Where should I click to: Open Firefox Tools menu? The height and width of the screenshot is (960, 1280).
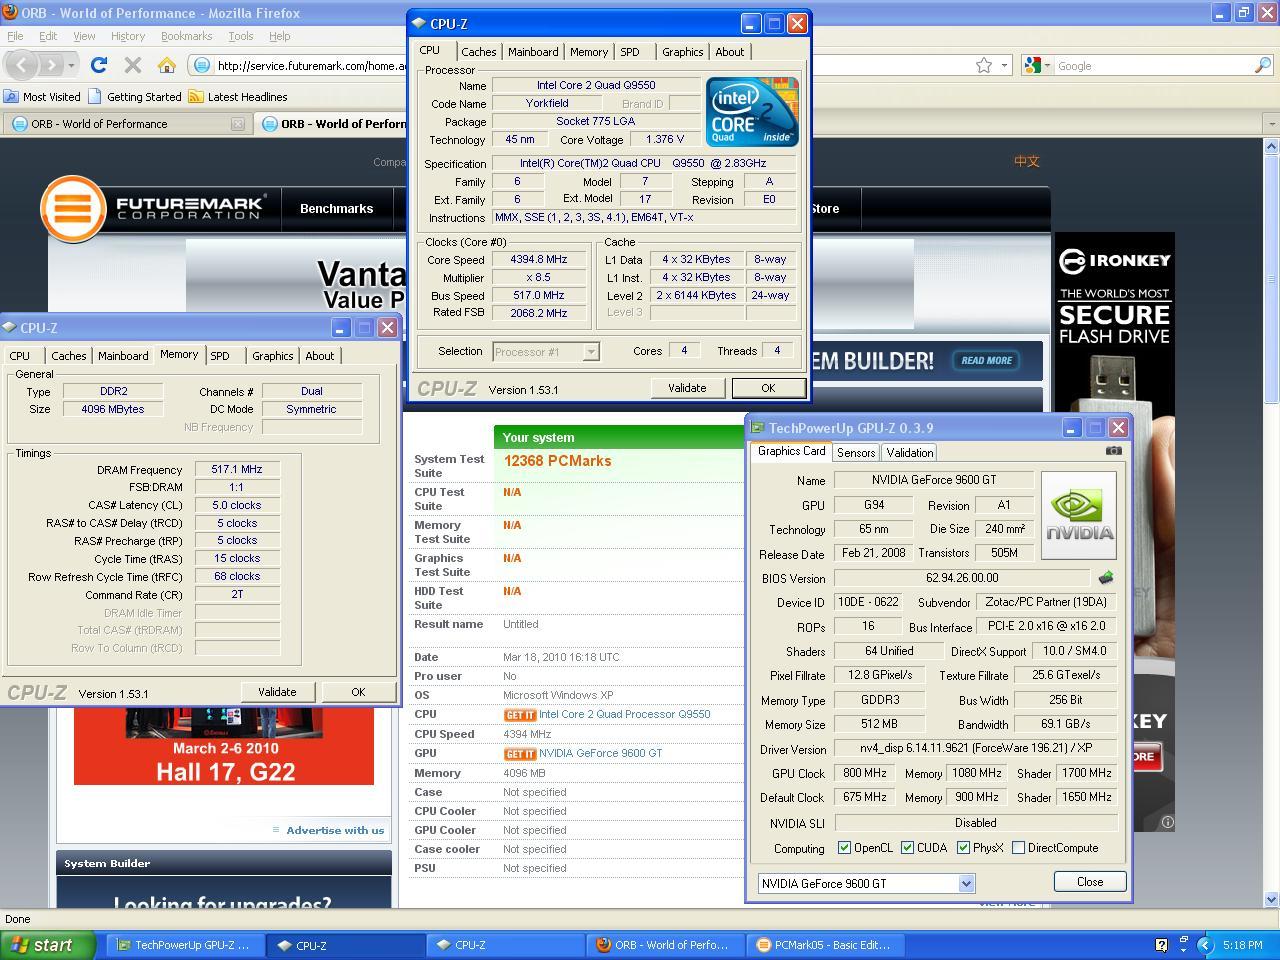(x=240, y=36)
